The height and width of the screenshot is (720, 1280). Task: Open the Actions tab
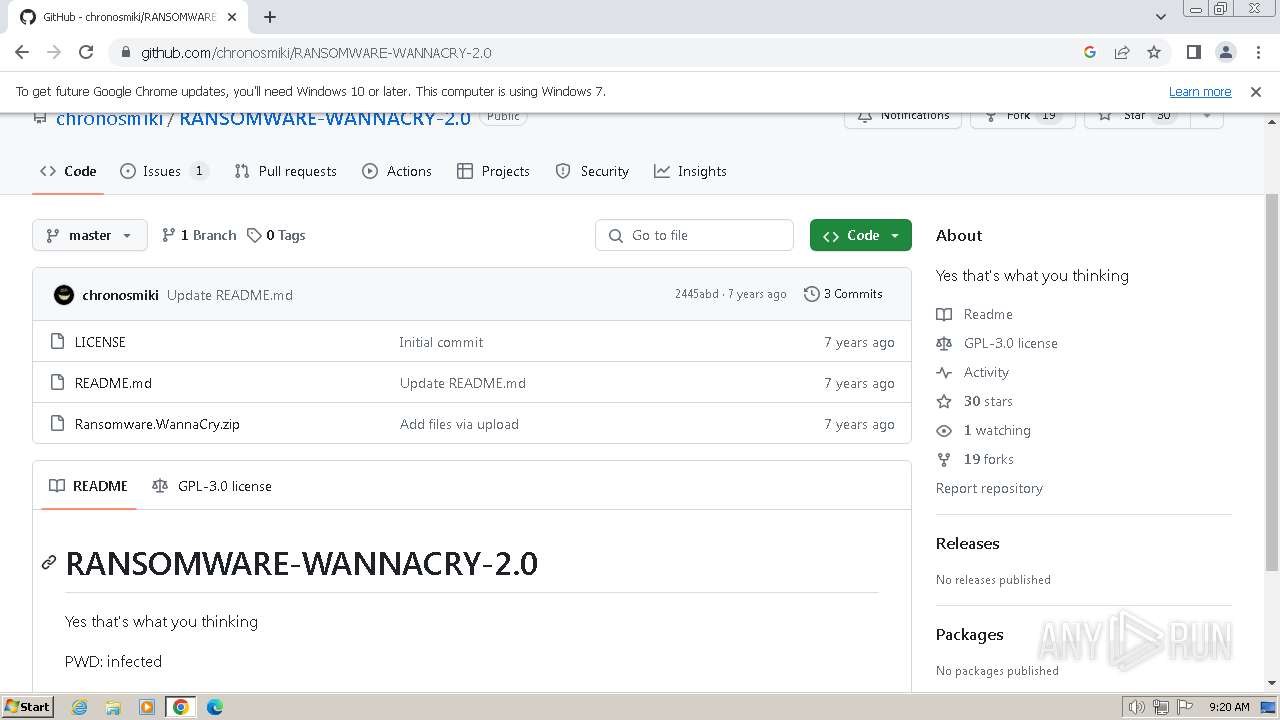click(397, 171)
